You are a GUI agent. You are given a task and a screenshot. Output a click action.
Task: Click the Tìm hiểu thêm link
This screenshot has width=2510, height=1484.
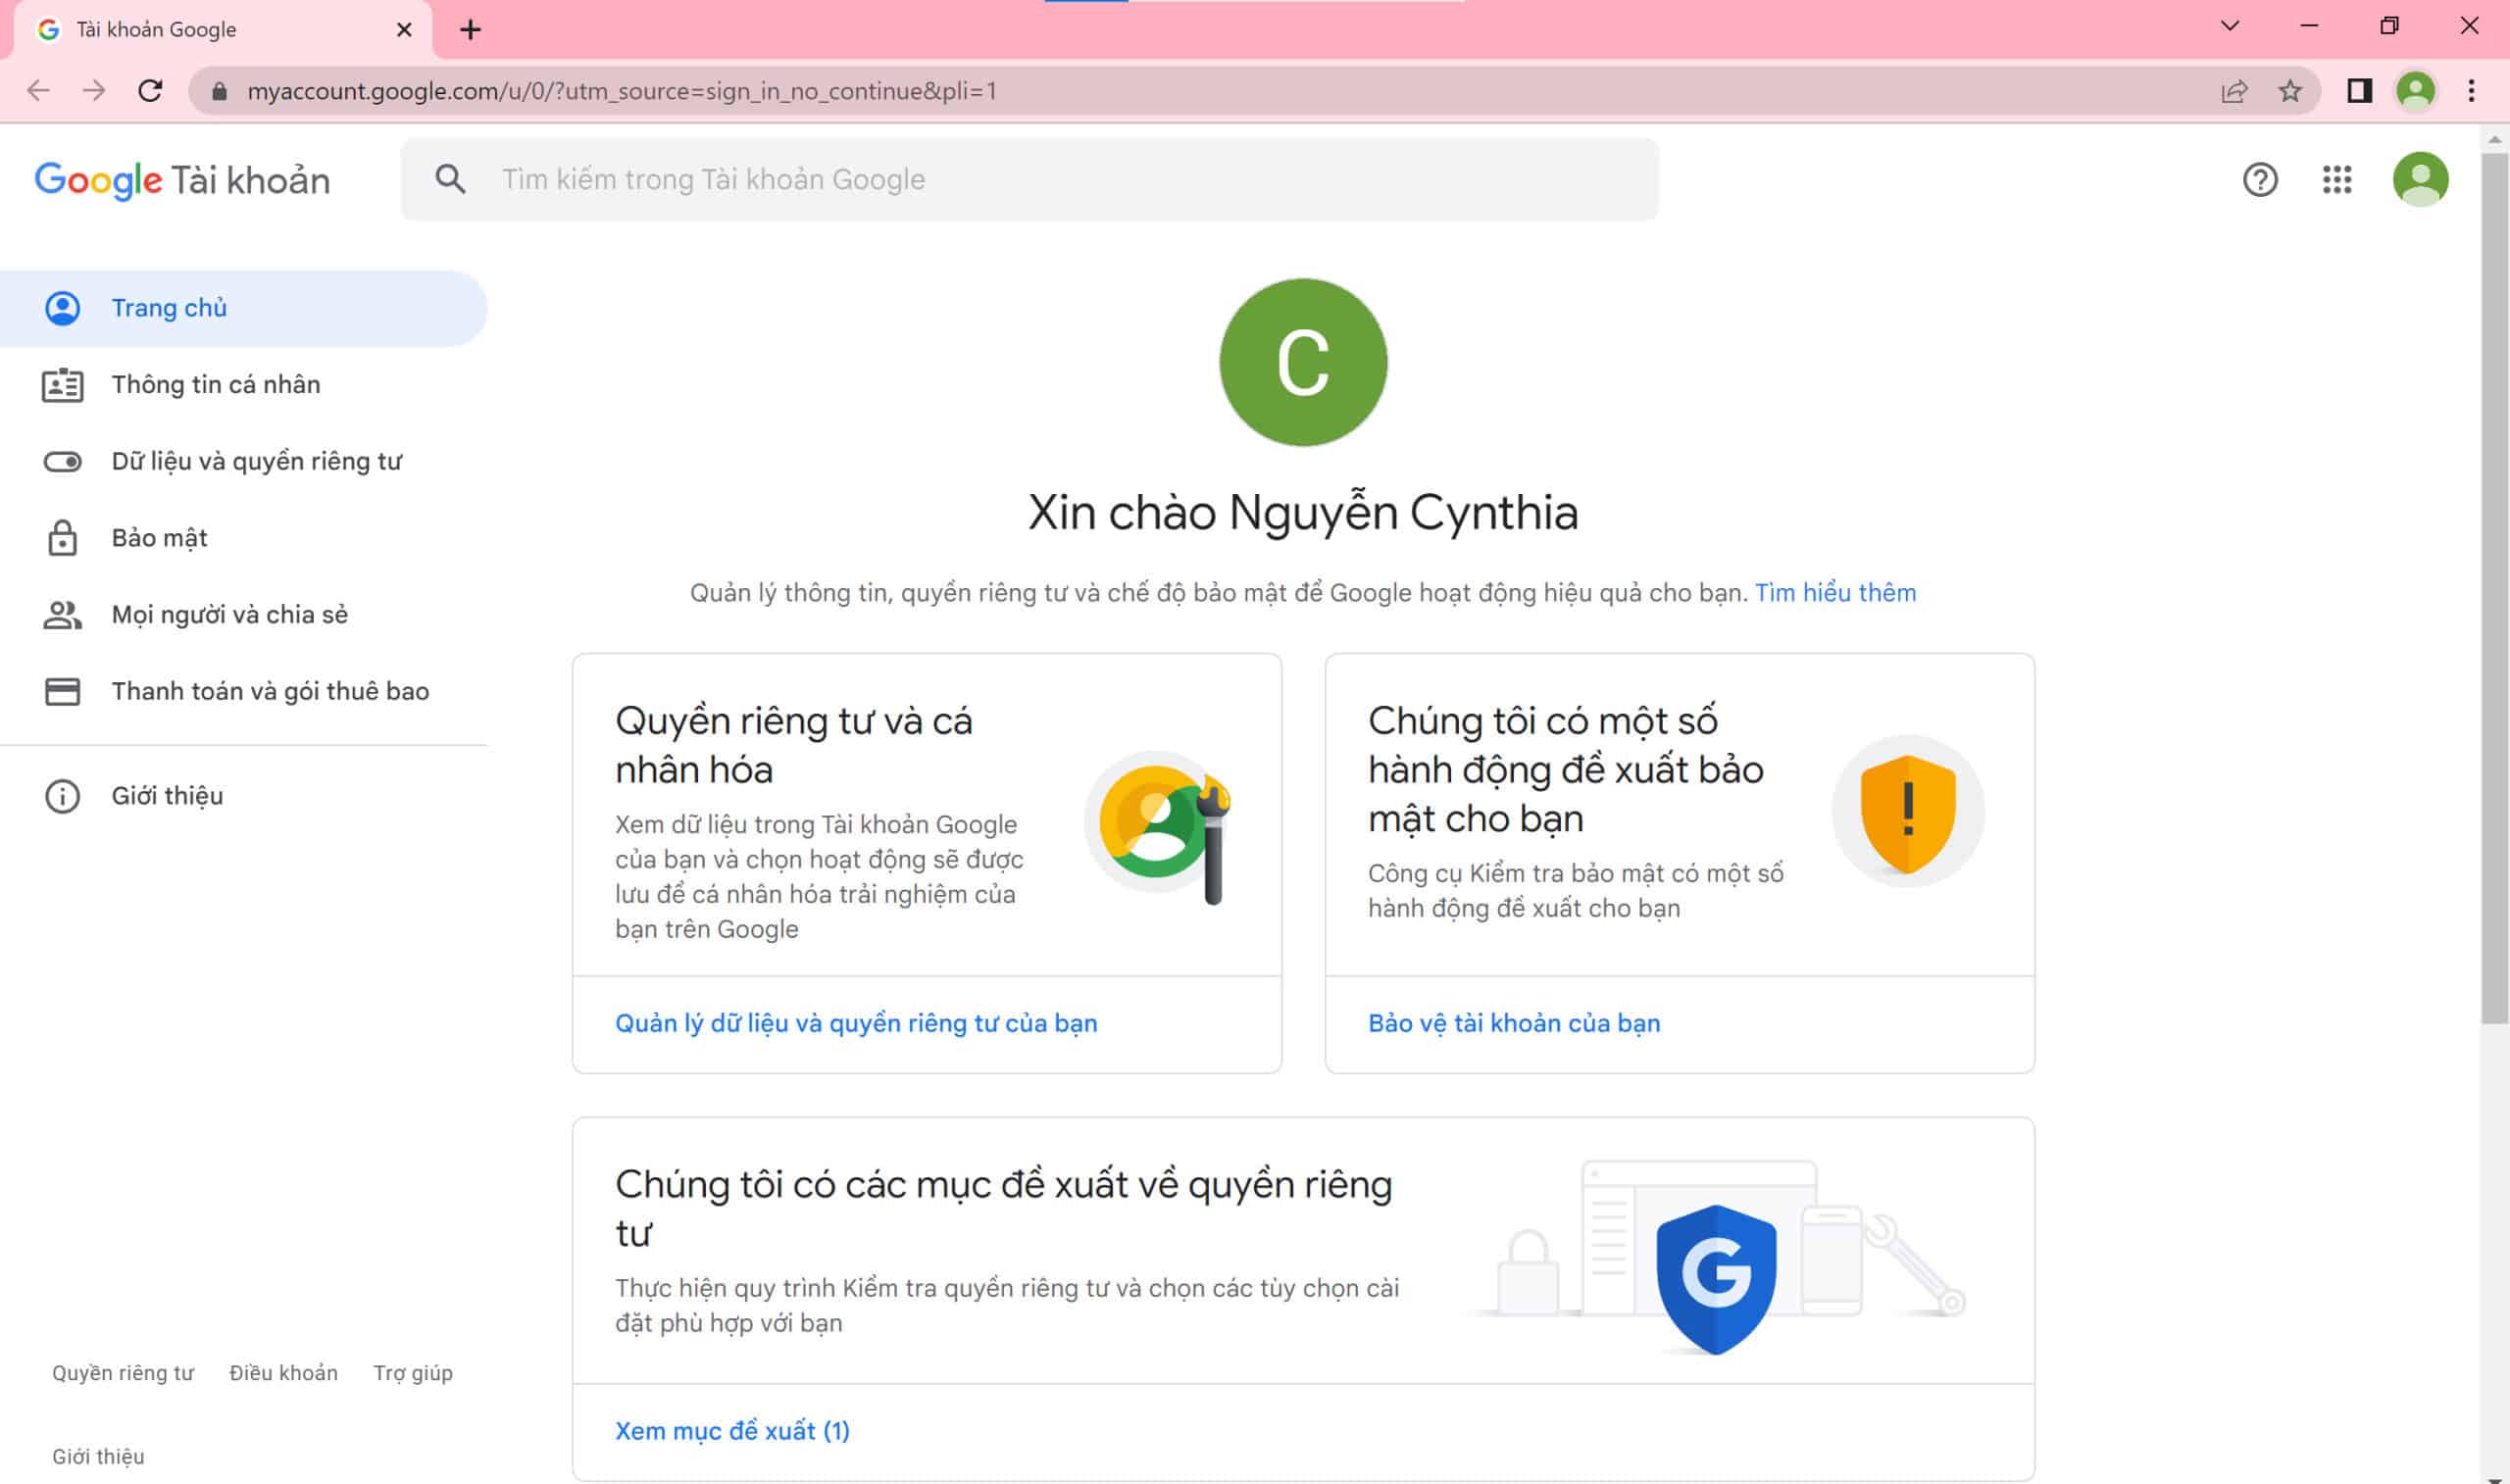[x=1835, y=593]
